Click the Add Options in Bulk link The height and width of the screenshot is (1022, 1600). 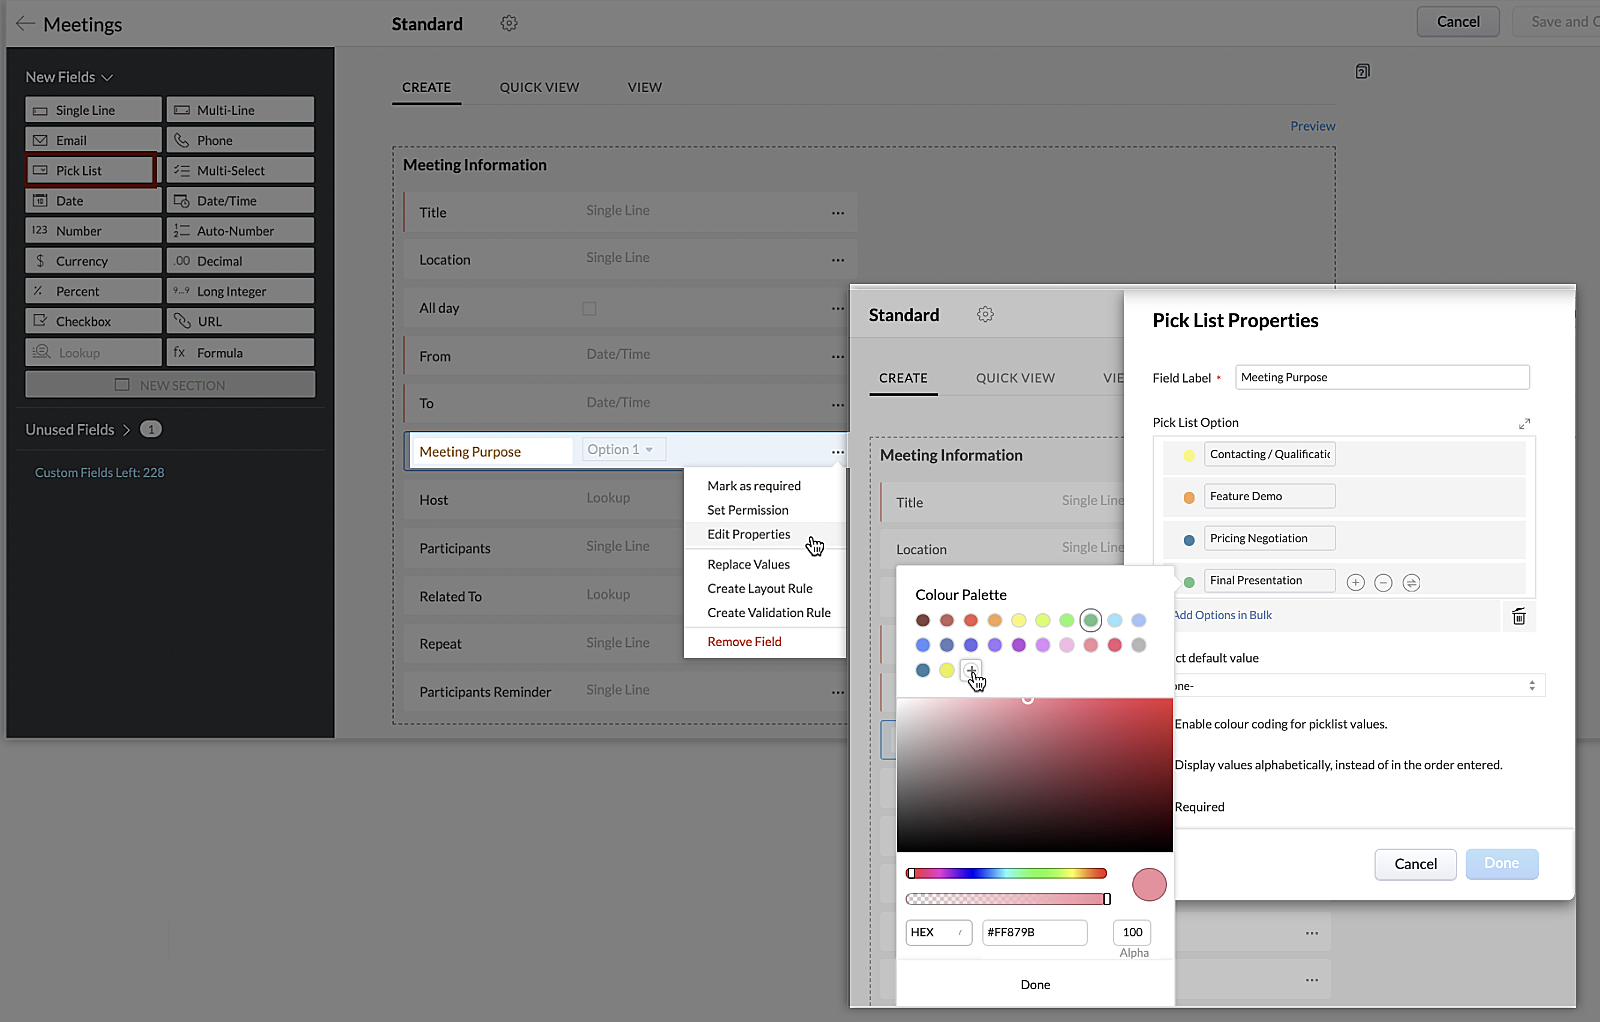(1223, 615)
